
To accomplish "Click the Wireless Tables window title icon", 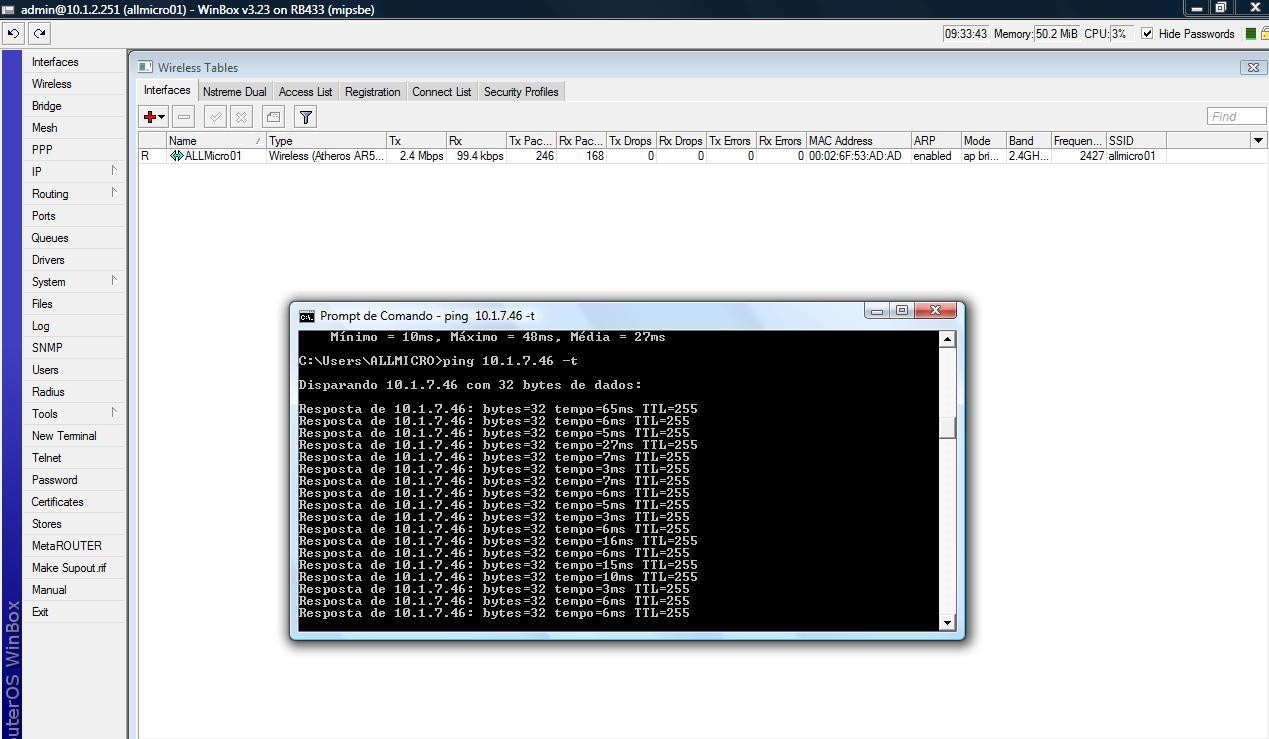I will 146,67.
